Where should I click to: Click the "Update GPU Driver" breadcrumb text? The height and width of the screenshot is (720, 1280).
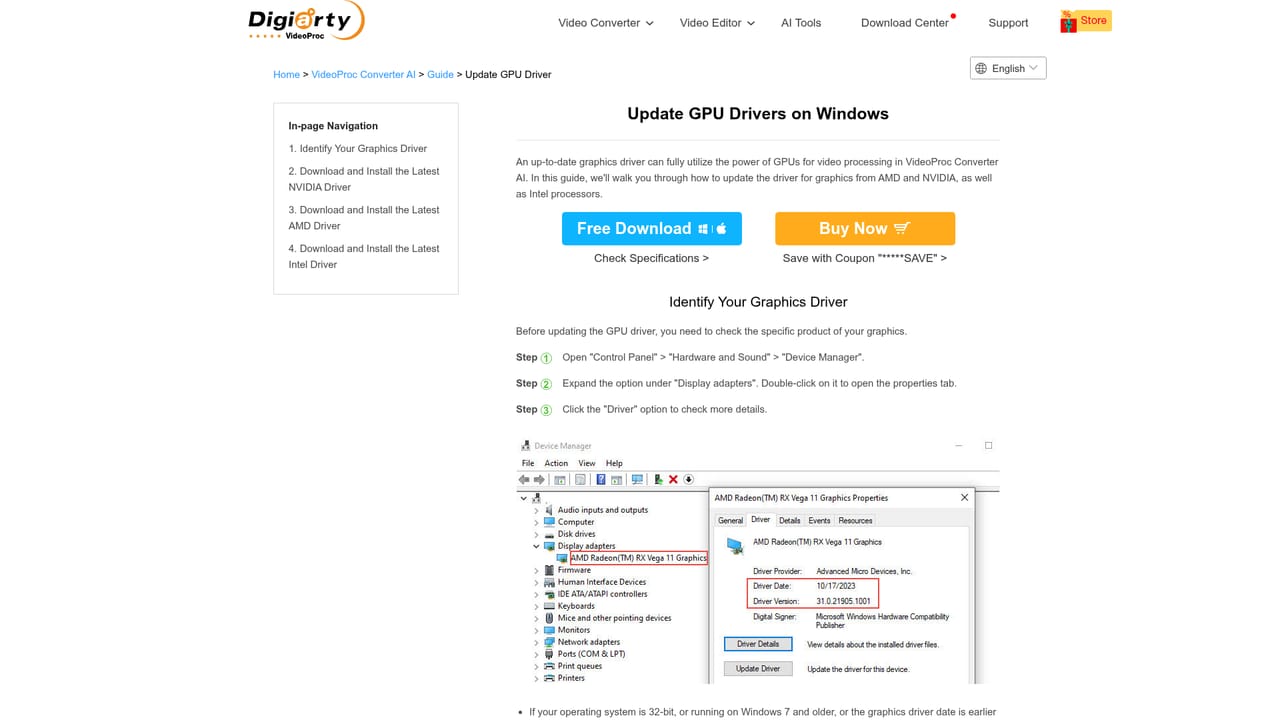pos(508,75)
